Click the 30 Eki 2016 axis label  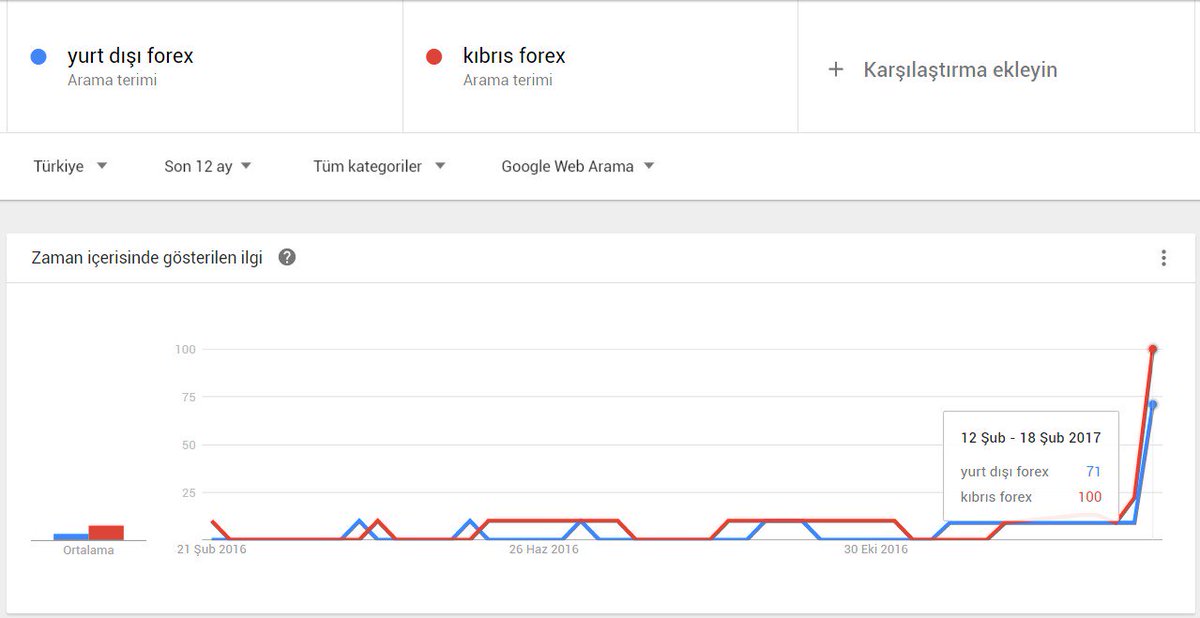[x=876, y=549]
